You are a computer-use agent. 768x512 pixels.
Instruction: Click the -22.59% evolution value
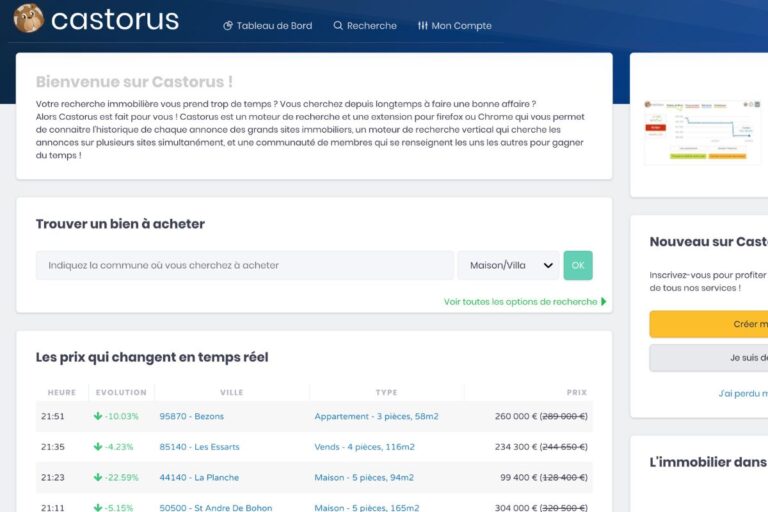(x=121, y=477)
